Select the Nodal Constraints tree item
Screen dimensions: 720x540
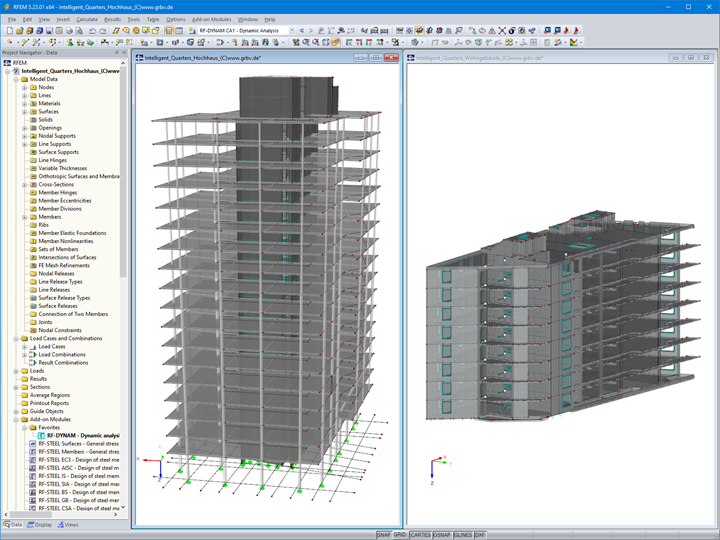(x=60, y=331)
